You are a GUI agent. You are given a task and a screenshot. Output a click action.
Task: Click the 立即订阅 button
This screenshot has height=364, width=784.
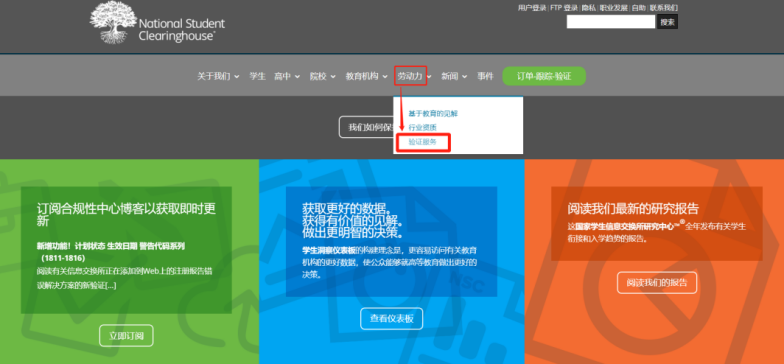126,336
